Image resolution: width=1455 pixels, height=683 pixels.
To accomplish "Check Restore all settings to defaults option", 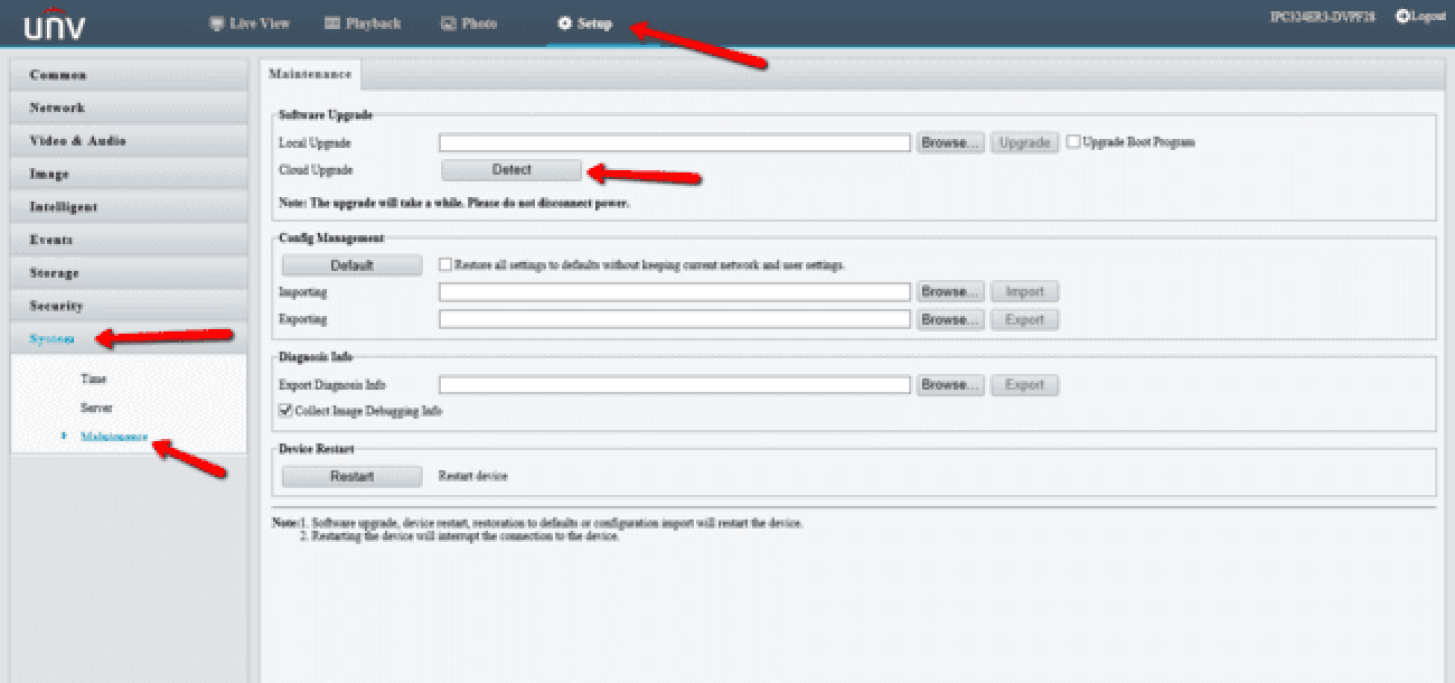I will tap(446, 265).
